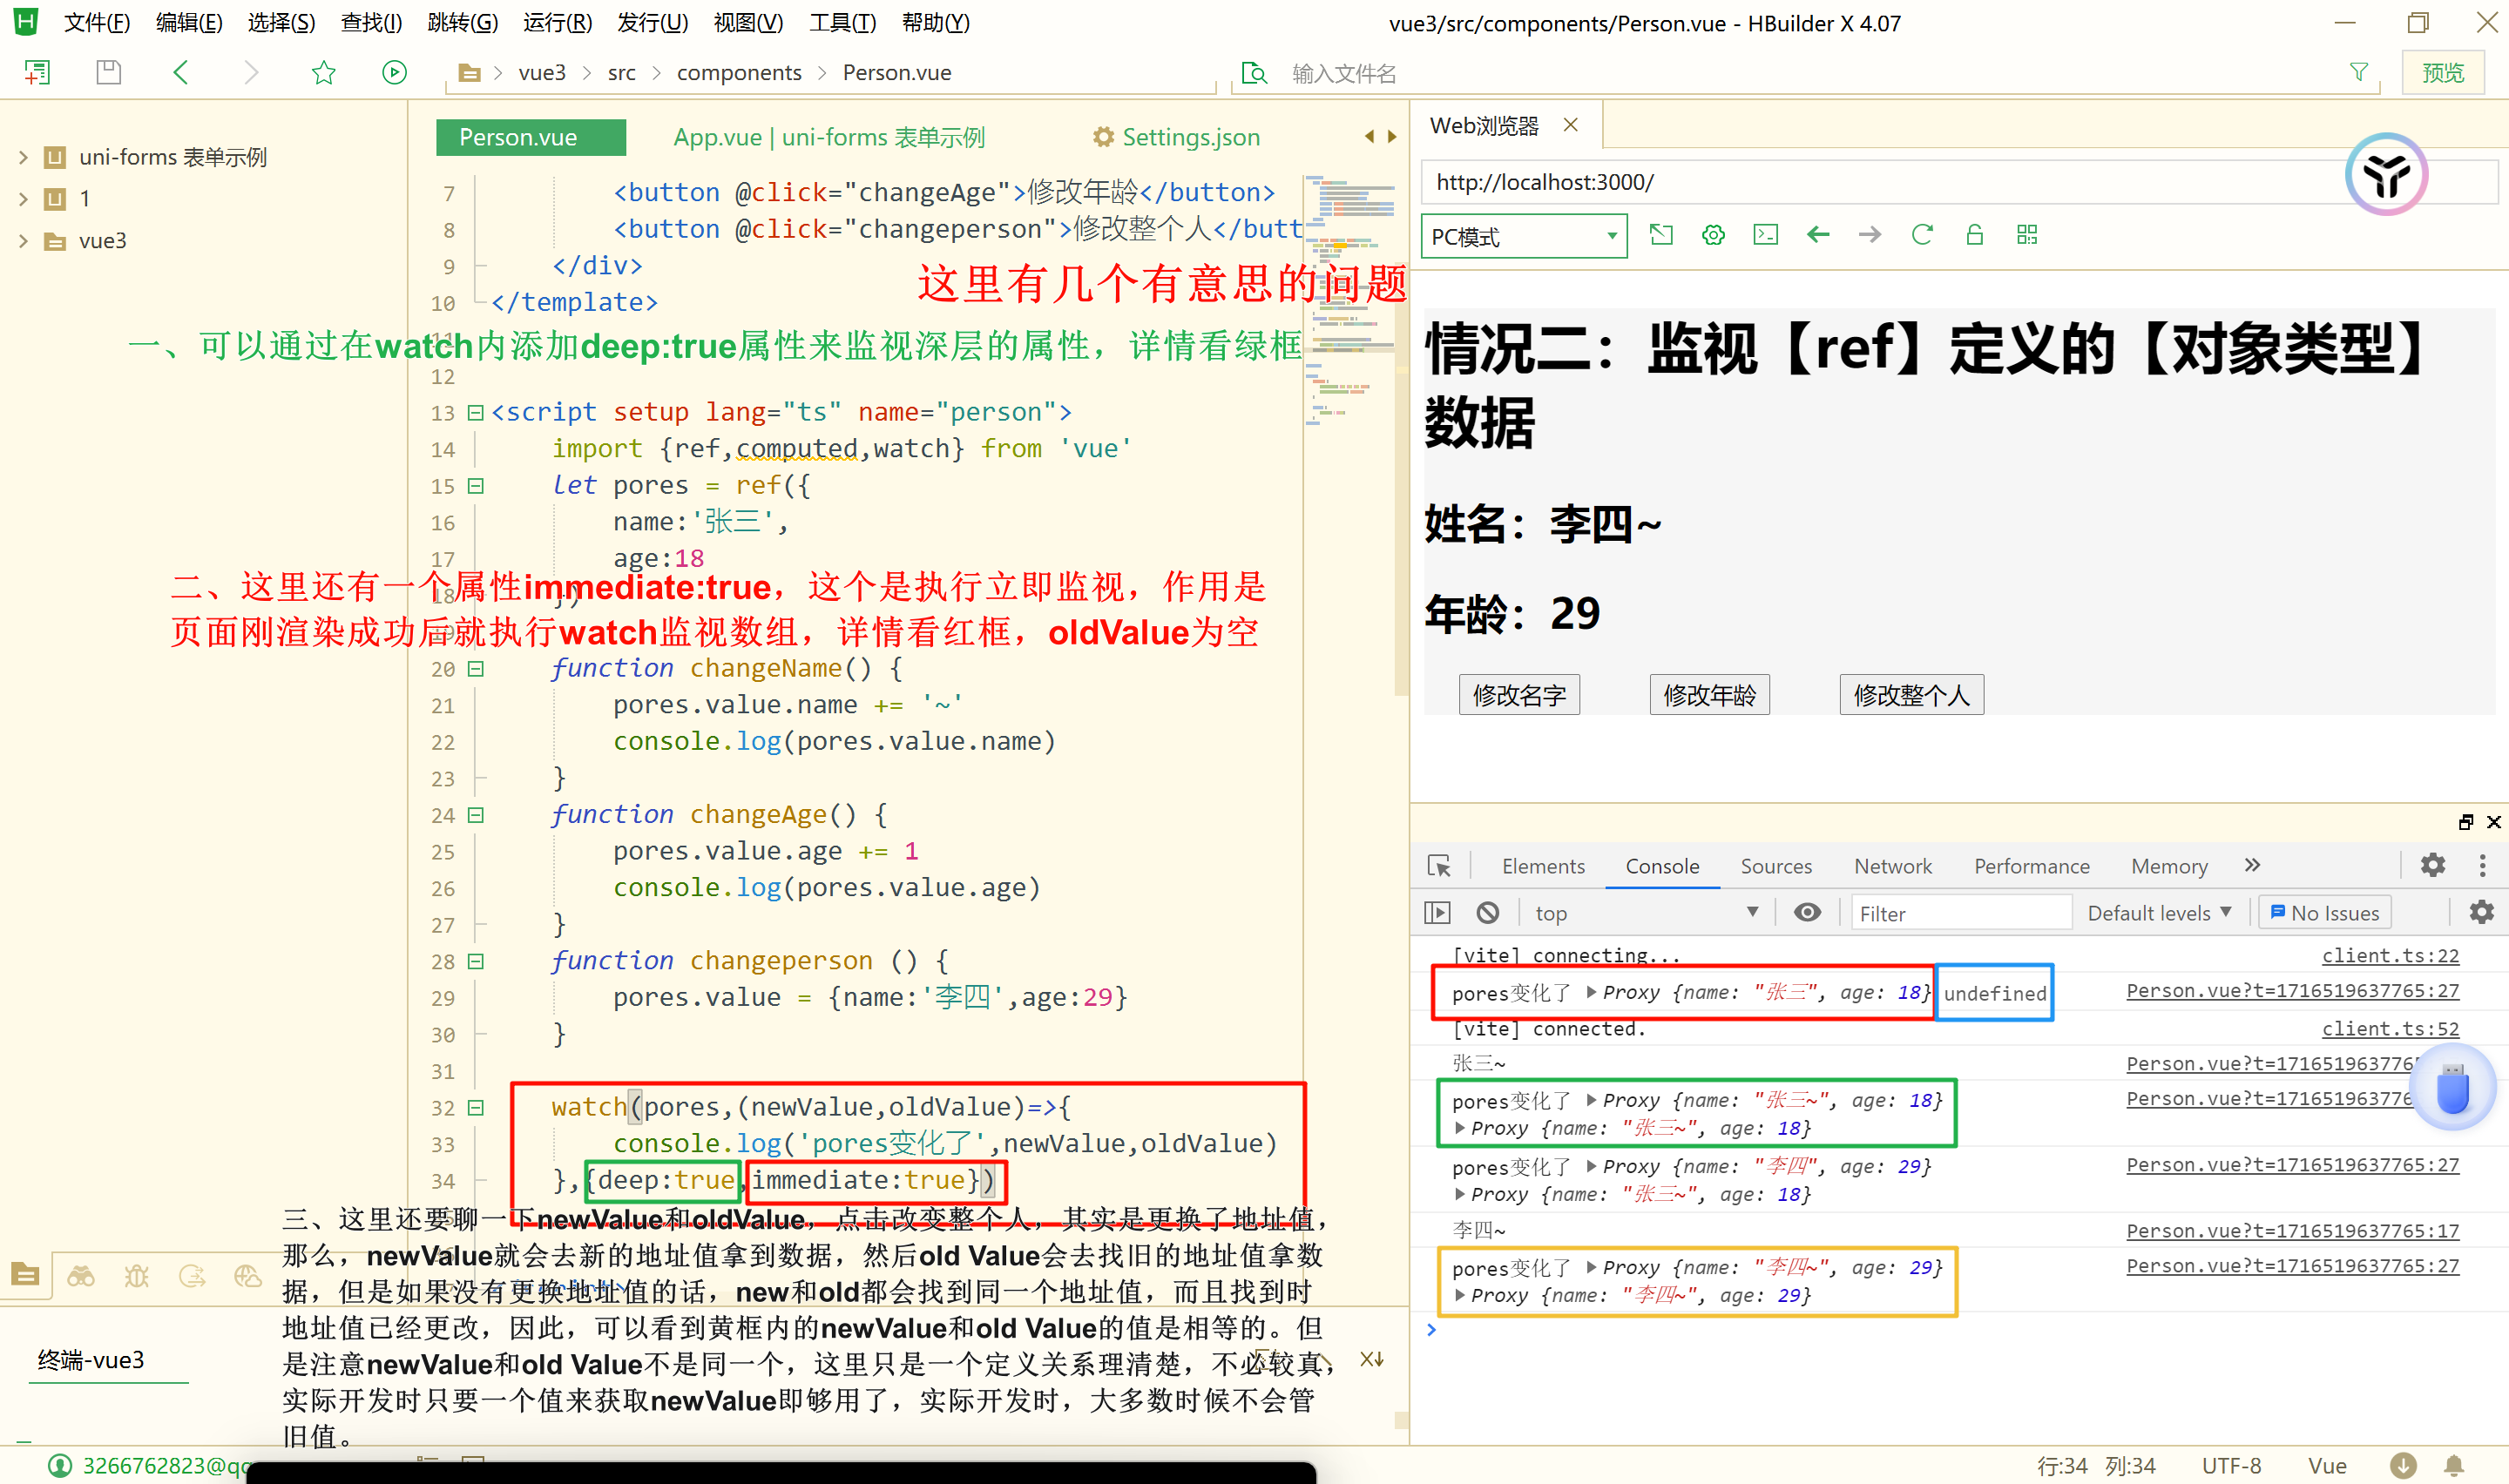Open DevTools settings gear
The width and height of the screenshot is (2509, 1484).
pyautogui.click(x=2432, y=865)
